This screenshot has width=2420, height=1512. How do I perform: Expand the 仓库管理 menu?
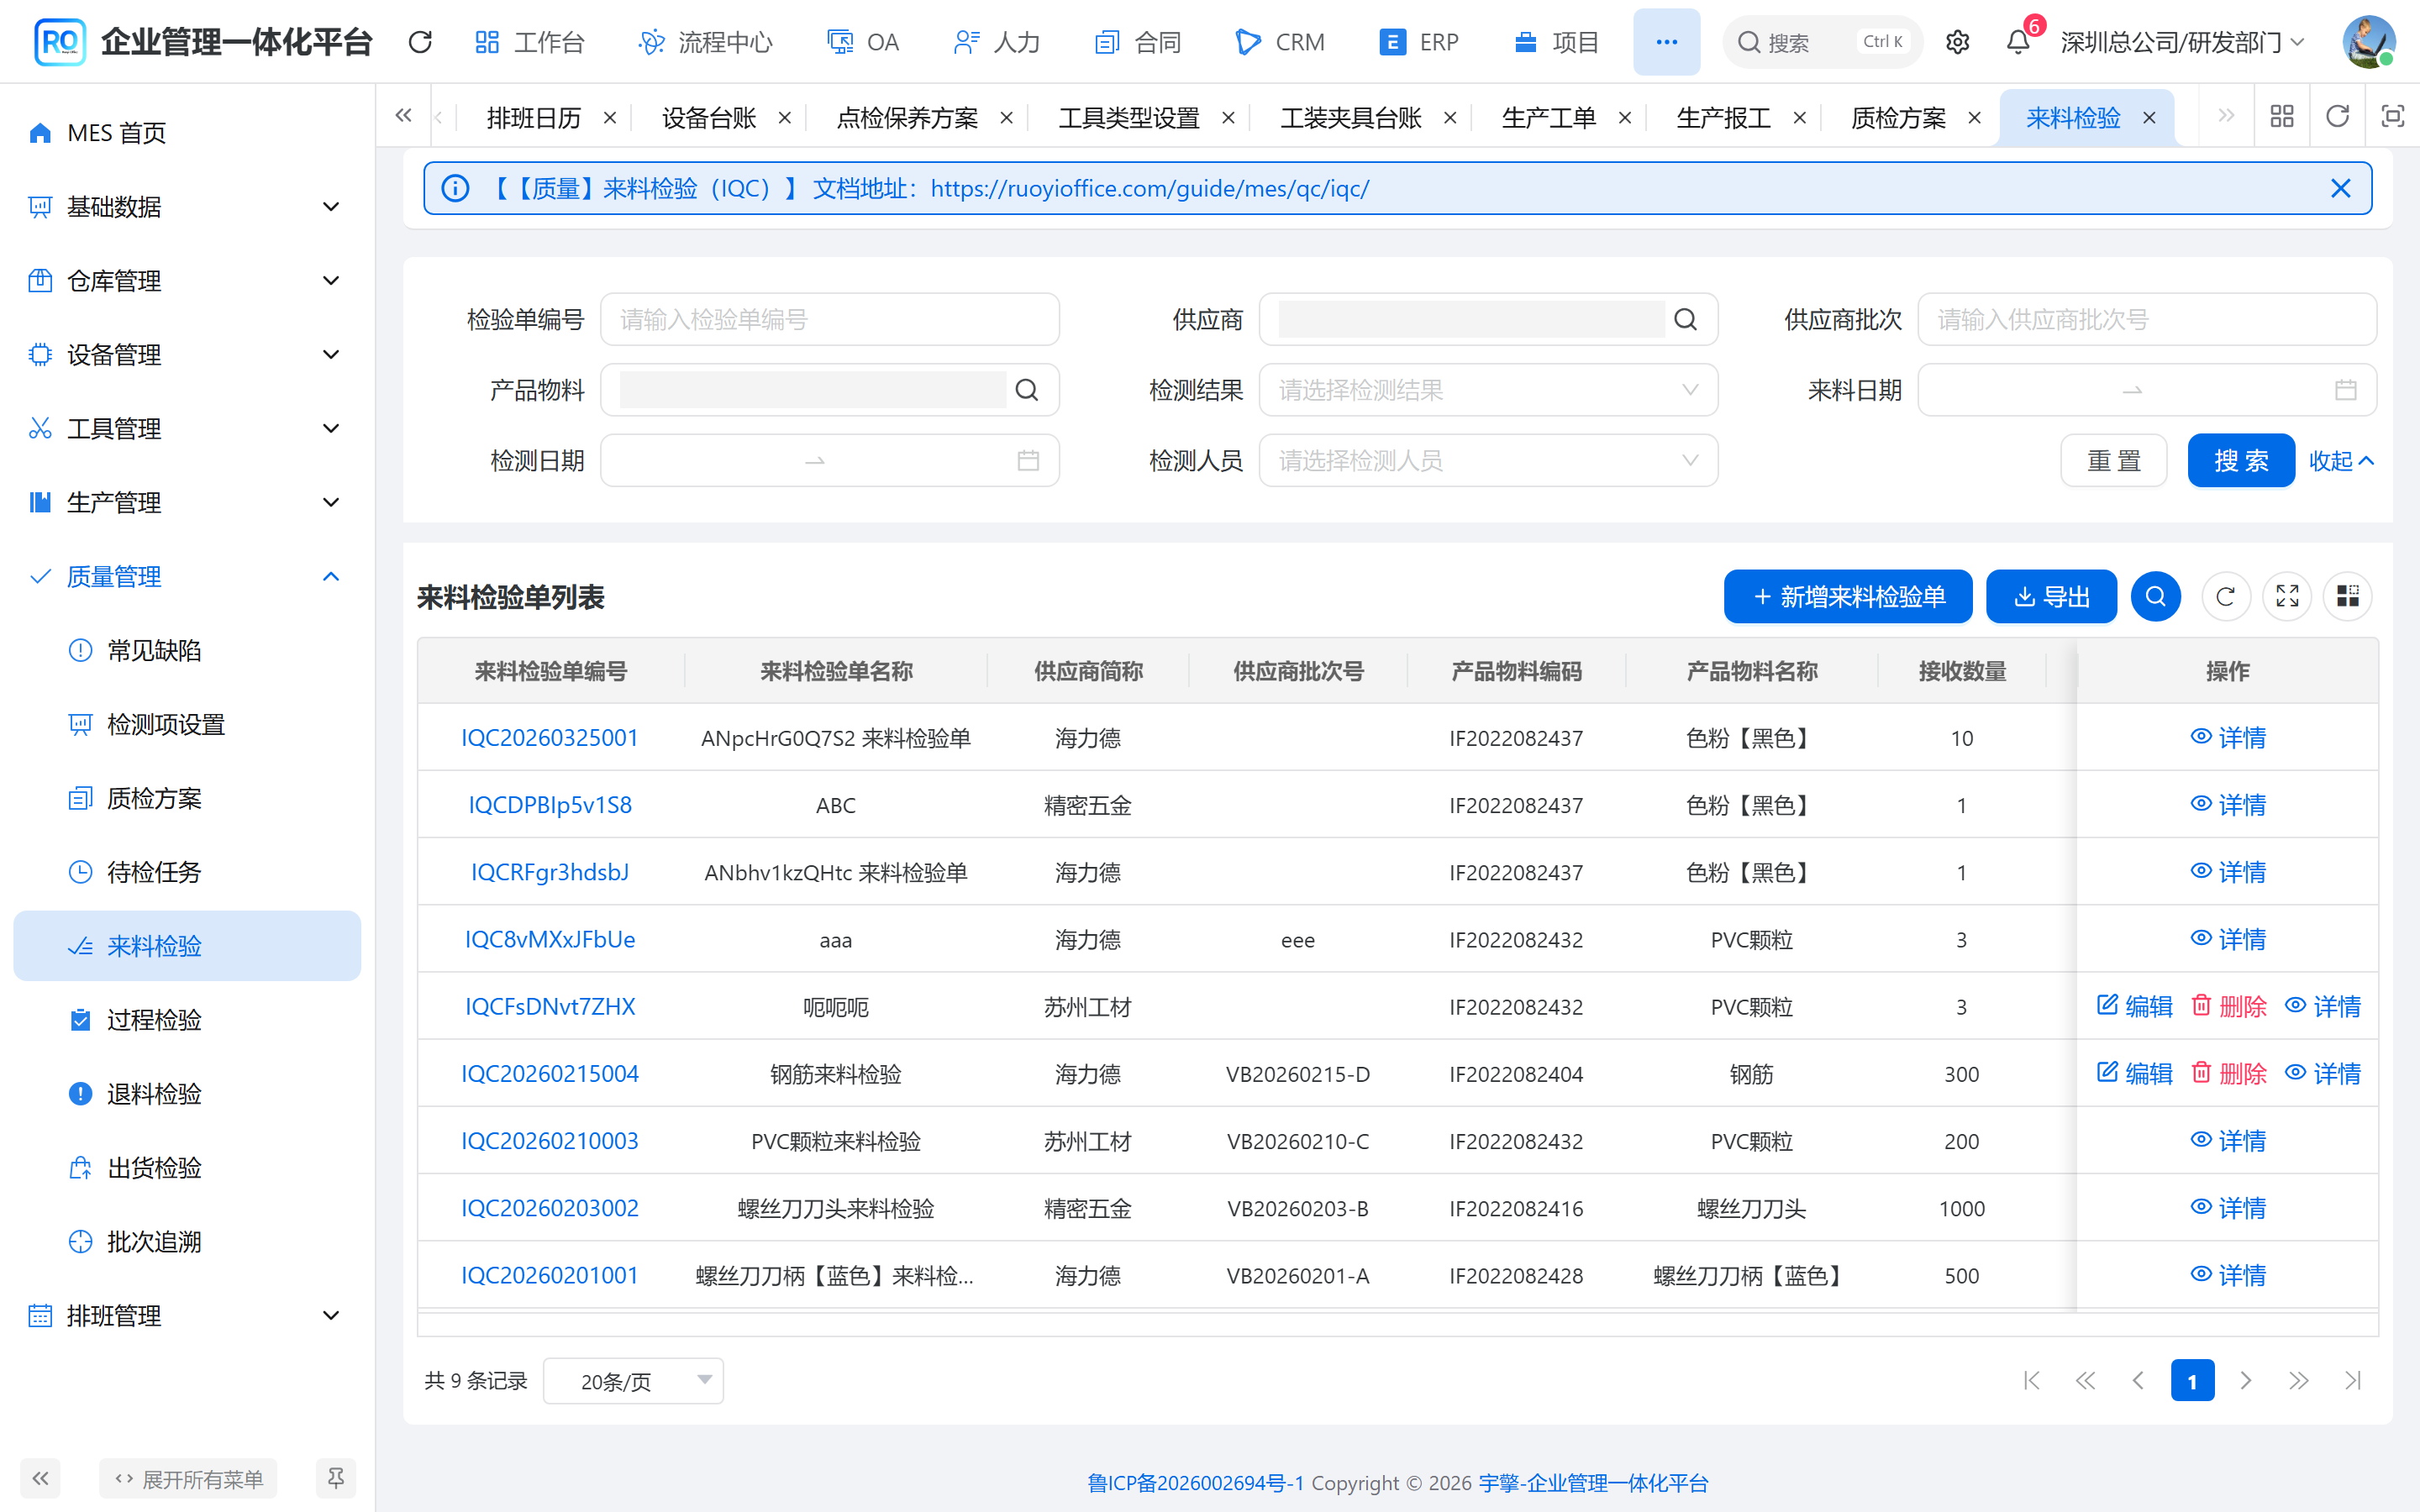(187, 281)
